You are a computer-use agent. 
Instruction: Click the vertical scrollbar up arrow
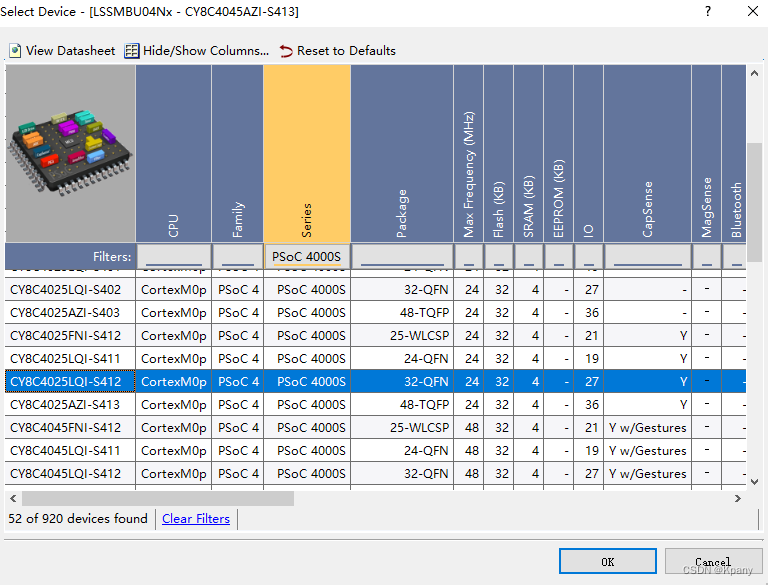754,73
